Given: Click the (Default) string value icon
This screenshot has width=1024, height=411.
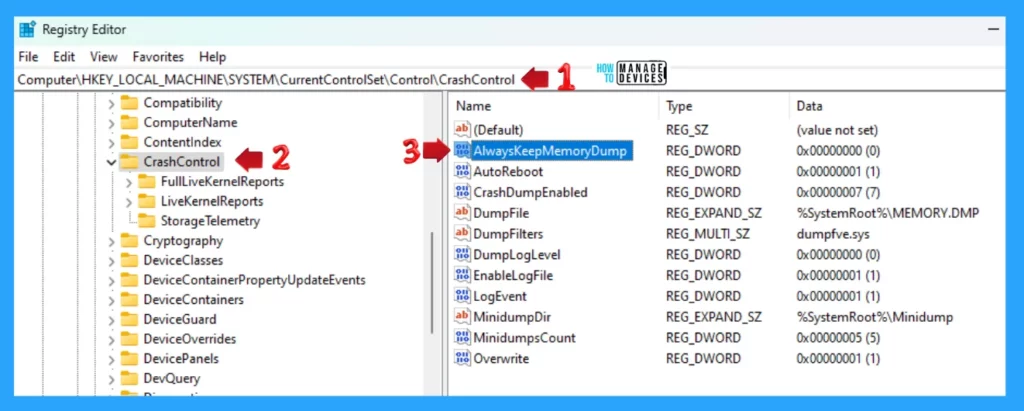Looking at the screenshot, I should (462, 130).
